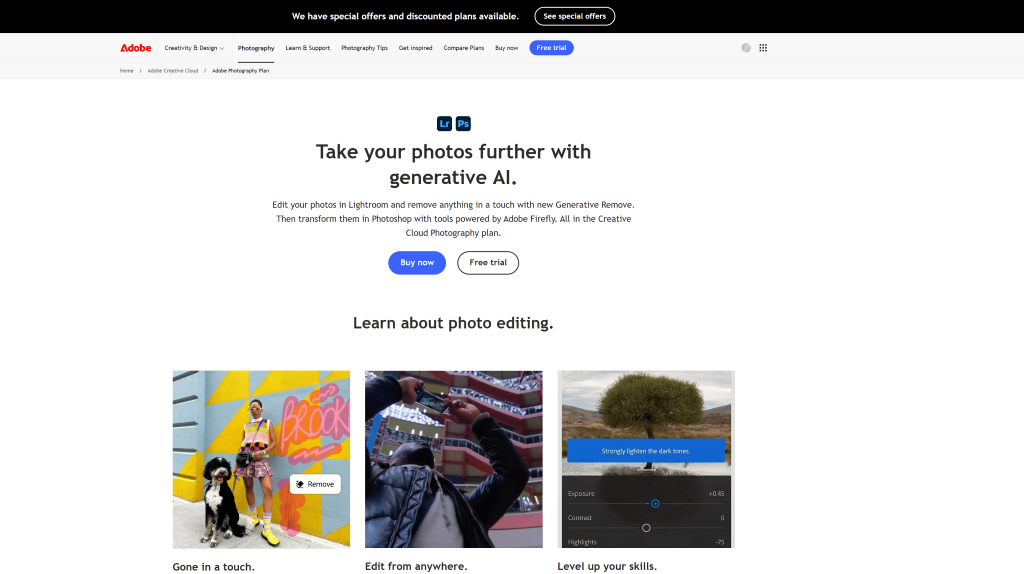1024x574 pixels.
Task: Click the Gone in a touch heading
Action: (x=214, y=567)
